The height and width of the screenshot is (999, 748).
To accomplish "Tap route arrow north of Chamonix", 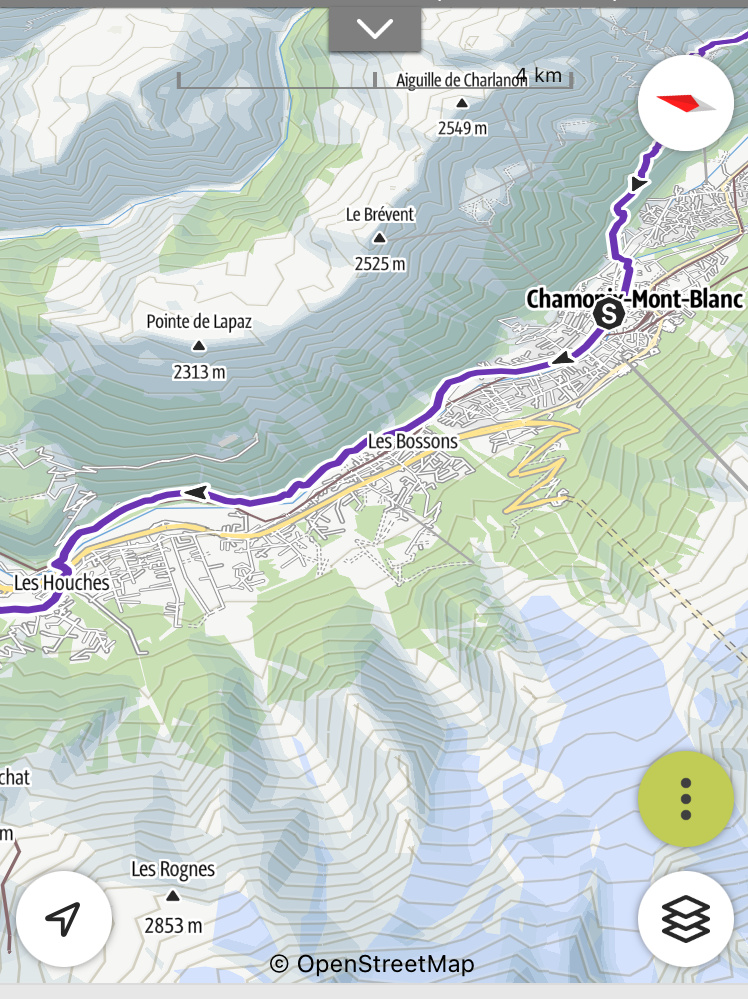I will [638, 184].
